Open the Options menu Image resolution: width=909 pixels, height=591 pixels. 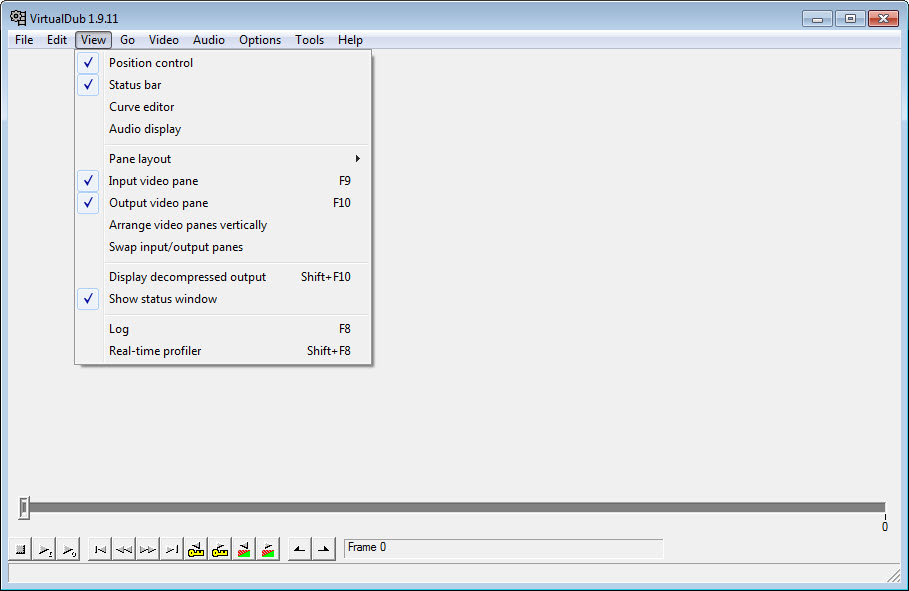coord(260,40)
